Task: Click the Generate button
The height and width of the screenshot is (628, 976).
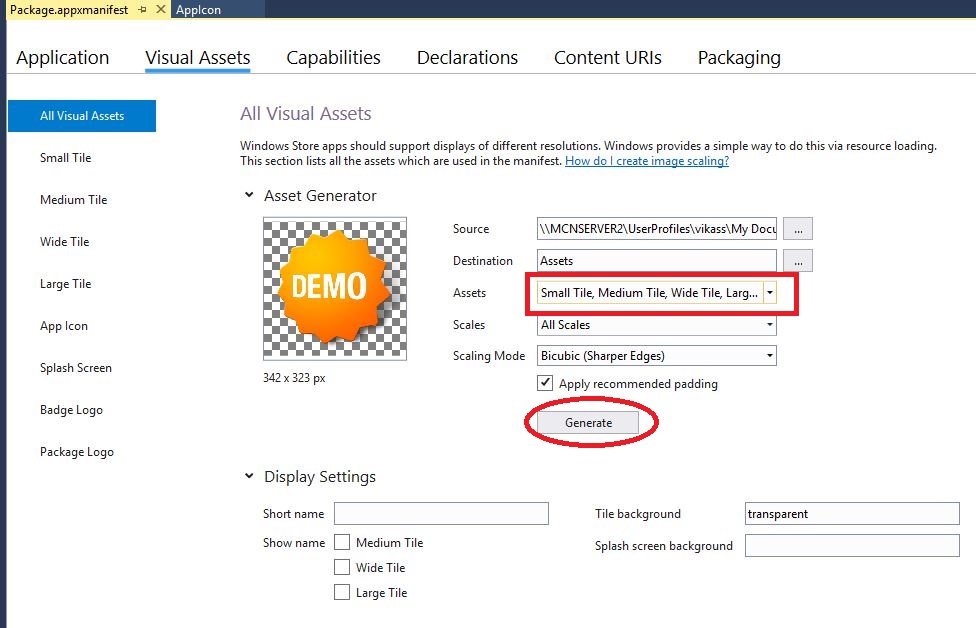Action: (x=588, y=423)
